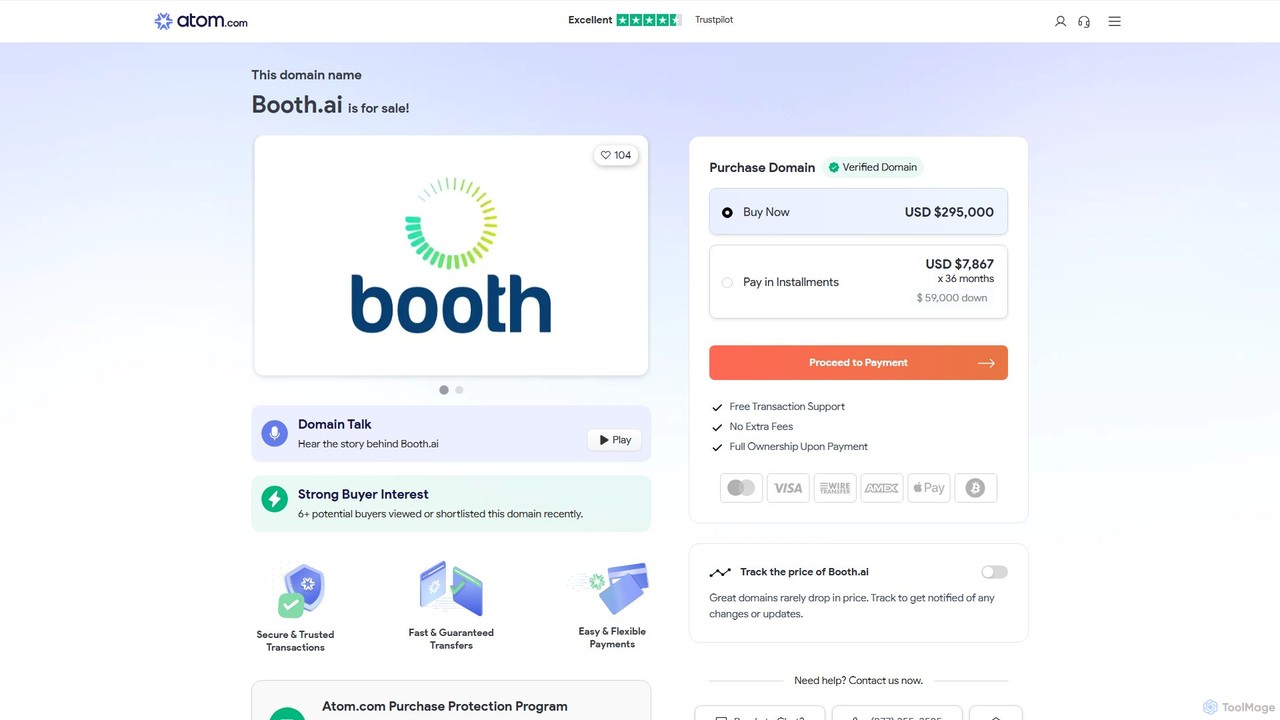
Task: Click 'Full Ownership Upon Payment' text
Action: coord(798,447)
